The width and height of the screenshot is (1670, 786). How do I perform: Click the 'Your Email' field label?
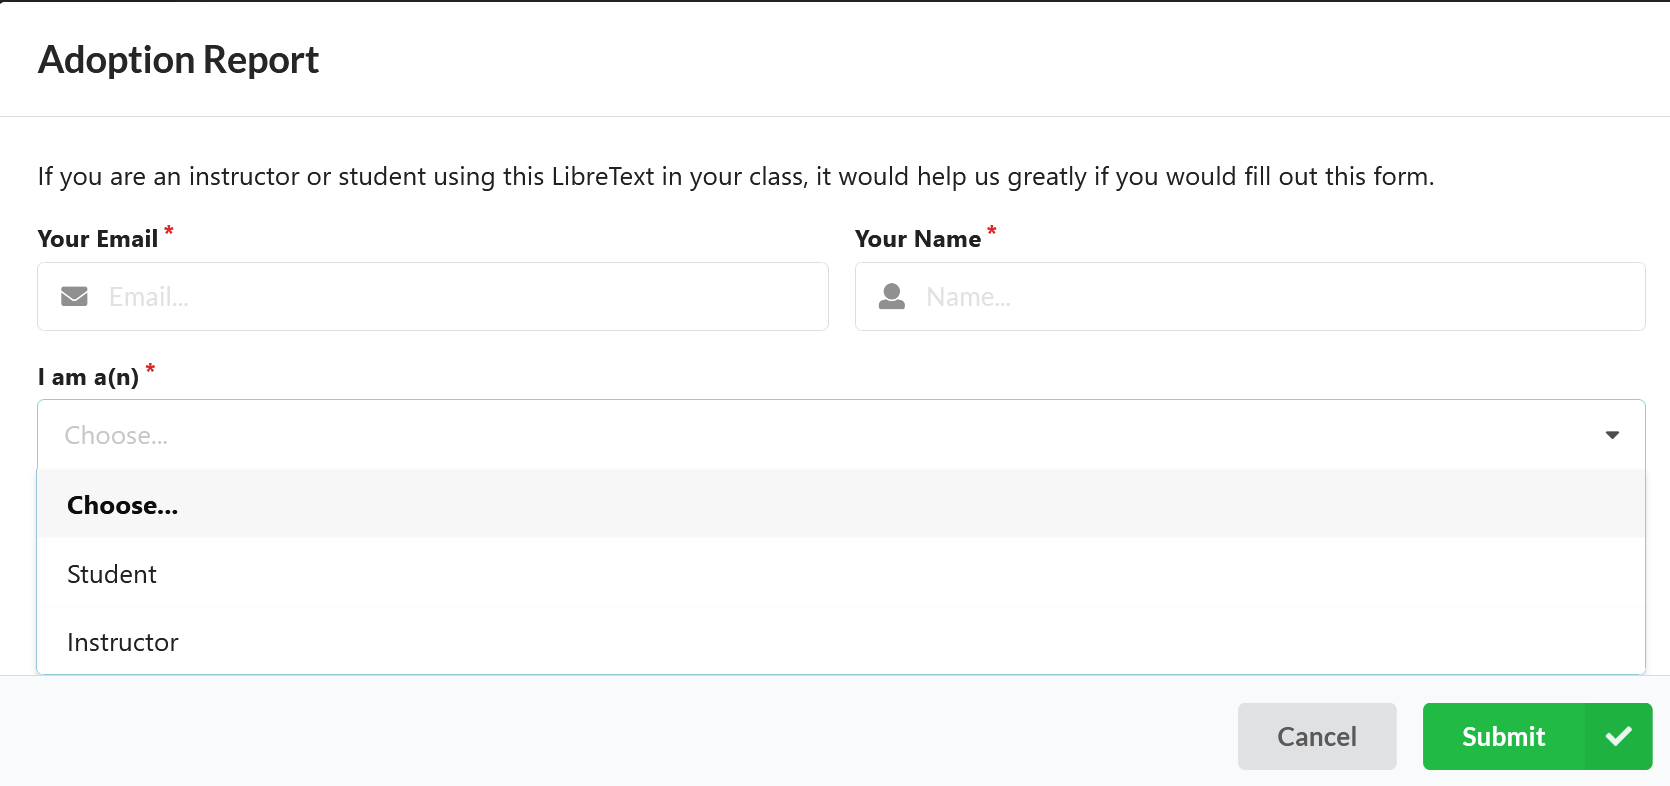(x=98, y=239)
